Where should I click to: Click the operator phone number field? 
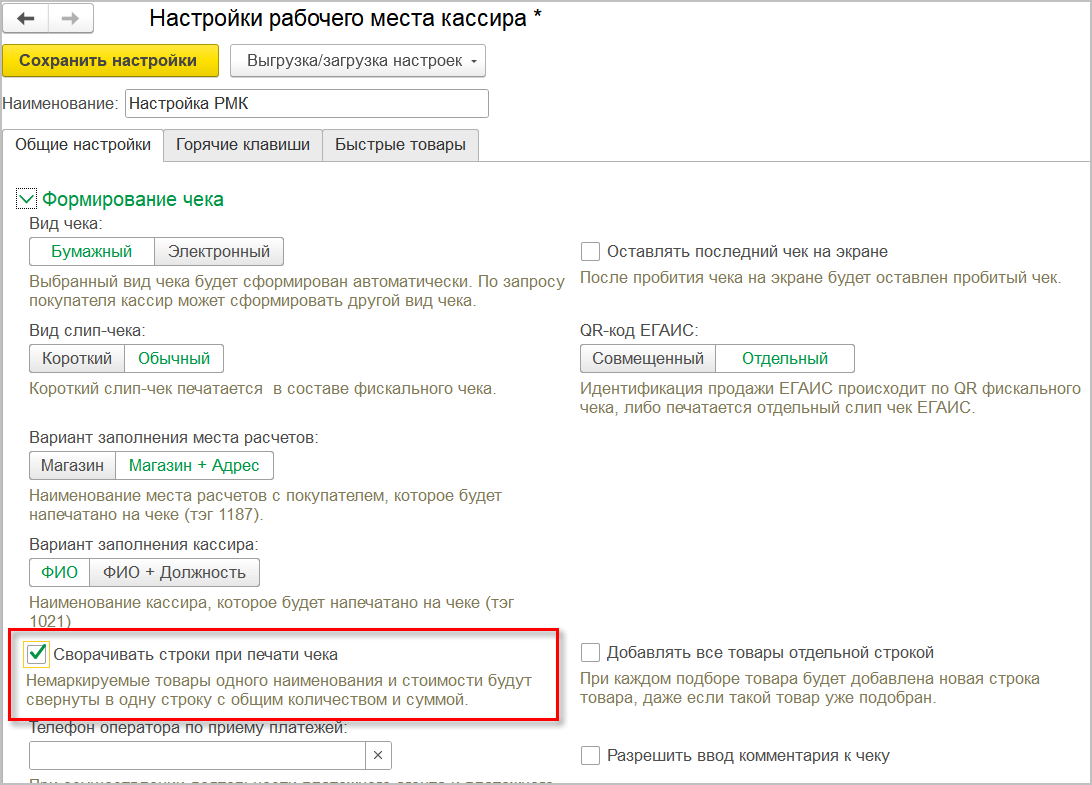pyautogui.click(x=196, y=755)
